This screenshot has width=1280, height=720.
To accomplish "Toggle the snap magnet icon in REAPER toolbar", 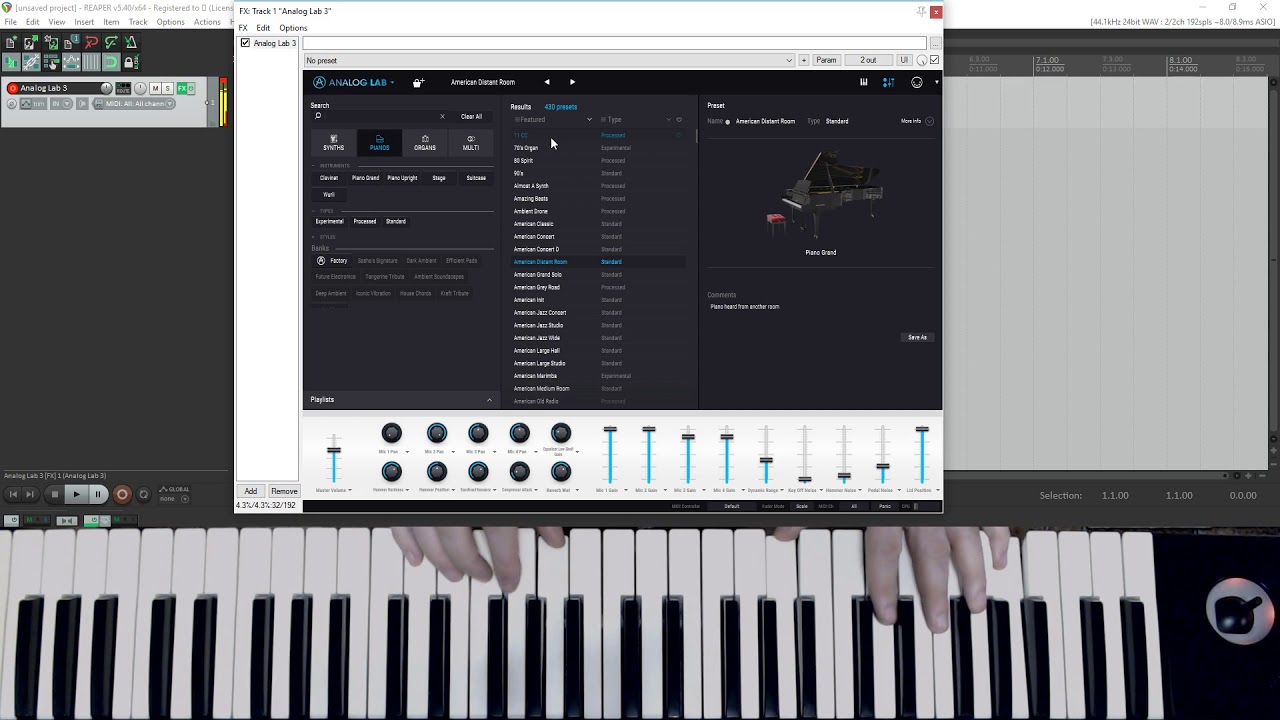I will (111, 62).
